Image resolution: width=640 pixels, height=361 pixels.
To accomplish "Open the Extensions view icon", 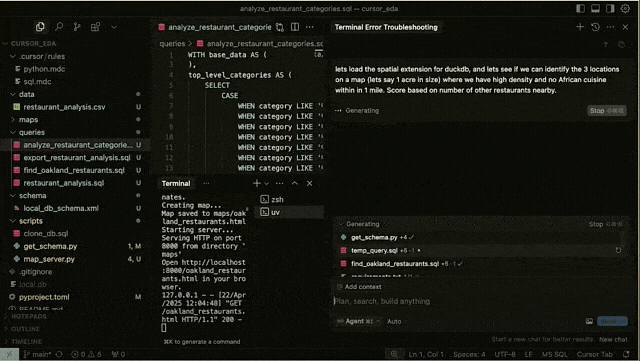I will 96,27.
